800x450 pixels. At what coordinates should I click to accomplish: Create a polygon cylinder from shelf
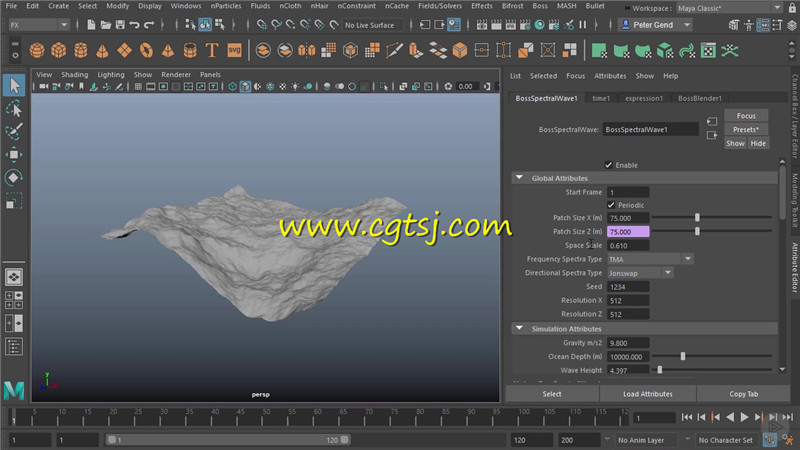coord(81,51)
